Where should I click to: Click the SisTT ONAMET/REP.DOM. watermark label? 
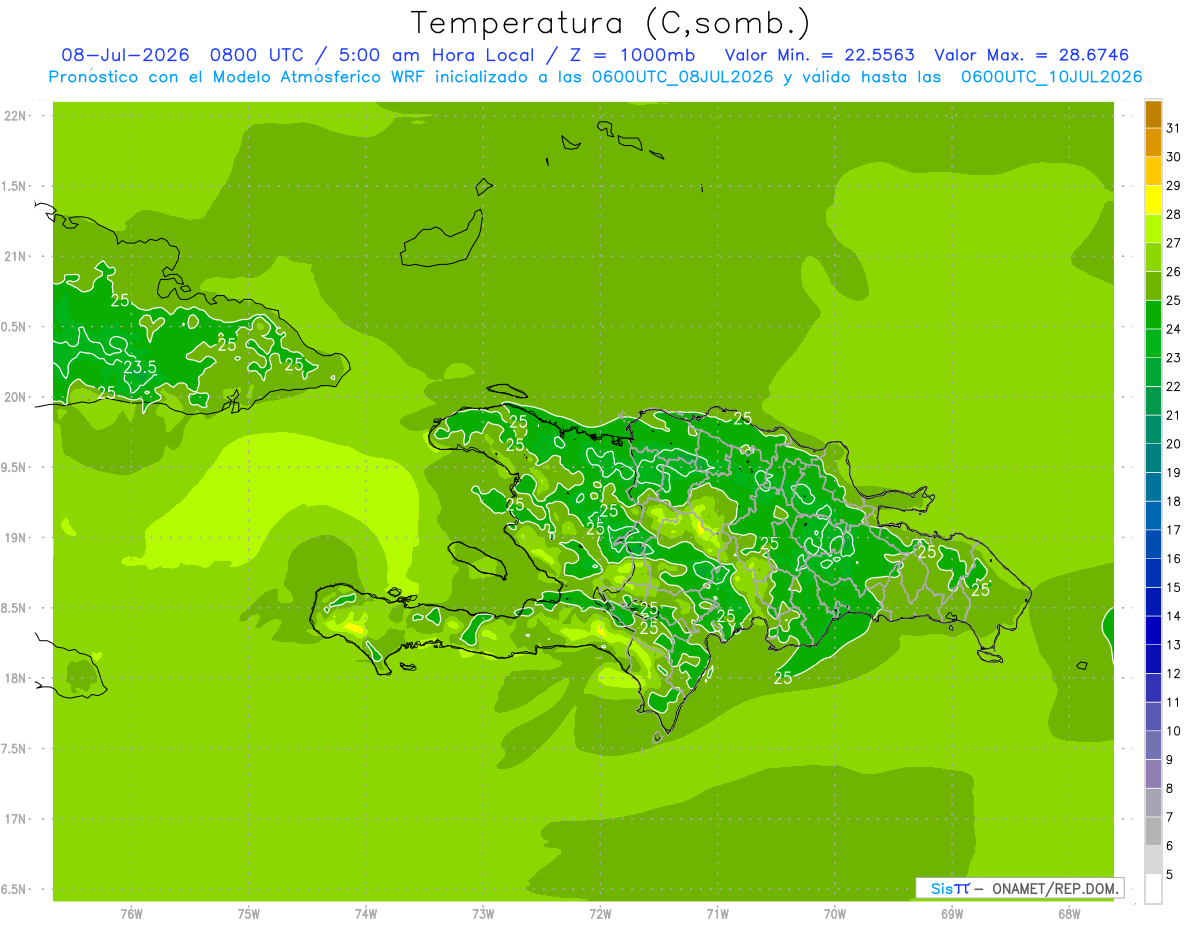[1019, 888]
